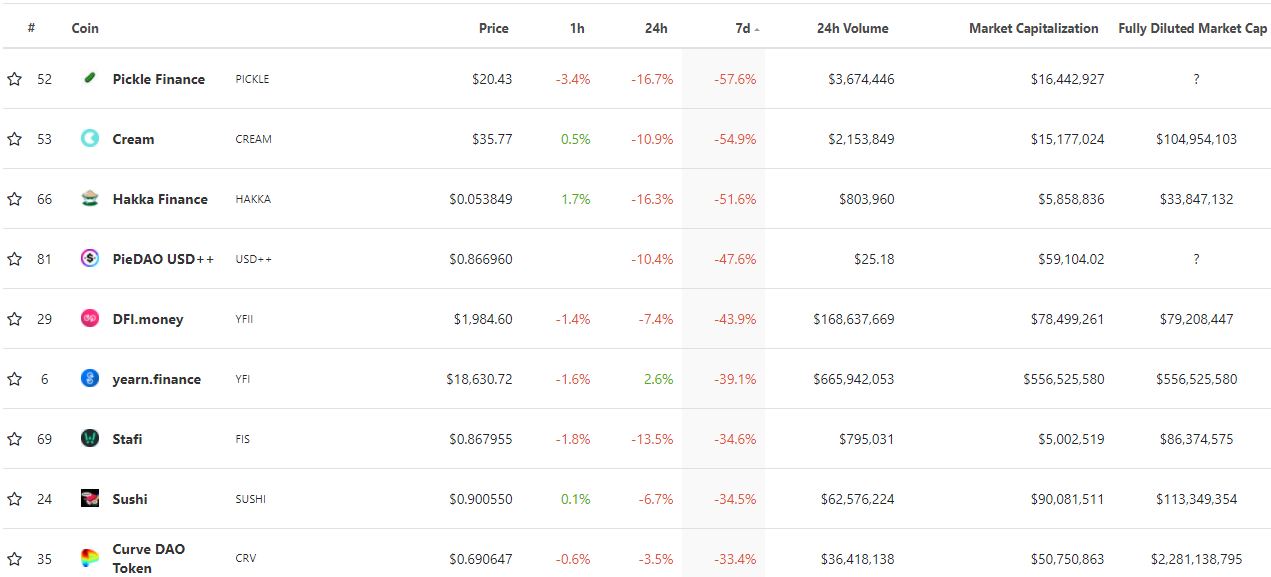The width and height of the screenshot is (1271, 577).
Task: Sort by Fully Diluted Market Cap header
Action: (1192, 28)
